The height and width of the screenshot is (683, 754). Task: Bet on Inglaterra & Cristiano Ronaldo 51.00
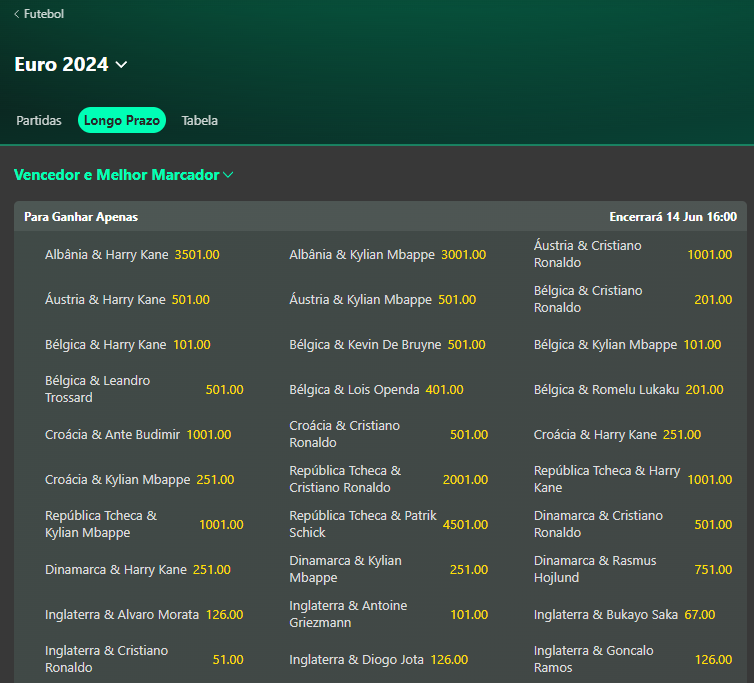(227, 660)
